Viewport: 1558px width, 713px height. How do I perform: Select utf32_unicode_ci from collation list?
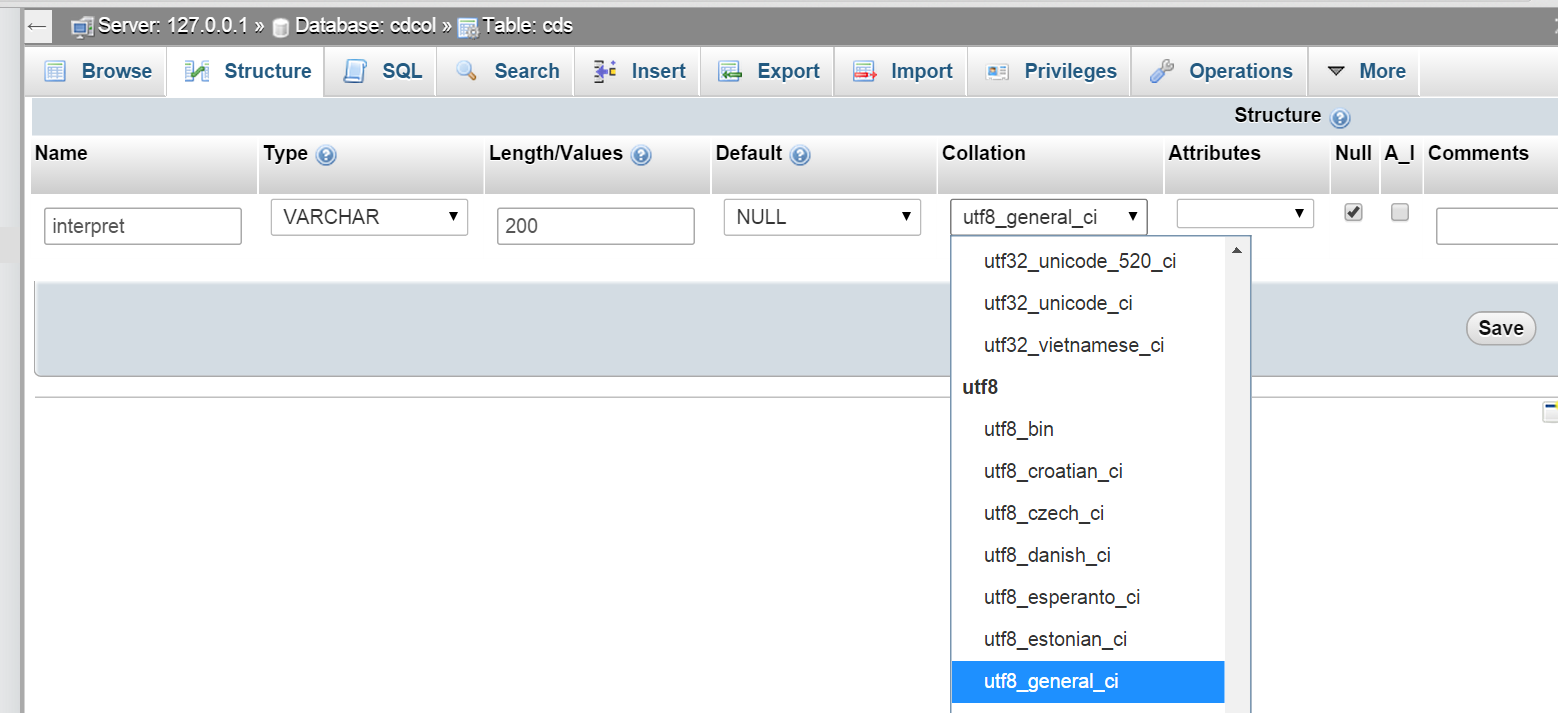[x=1088, y=303]
